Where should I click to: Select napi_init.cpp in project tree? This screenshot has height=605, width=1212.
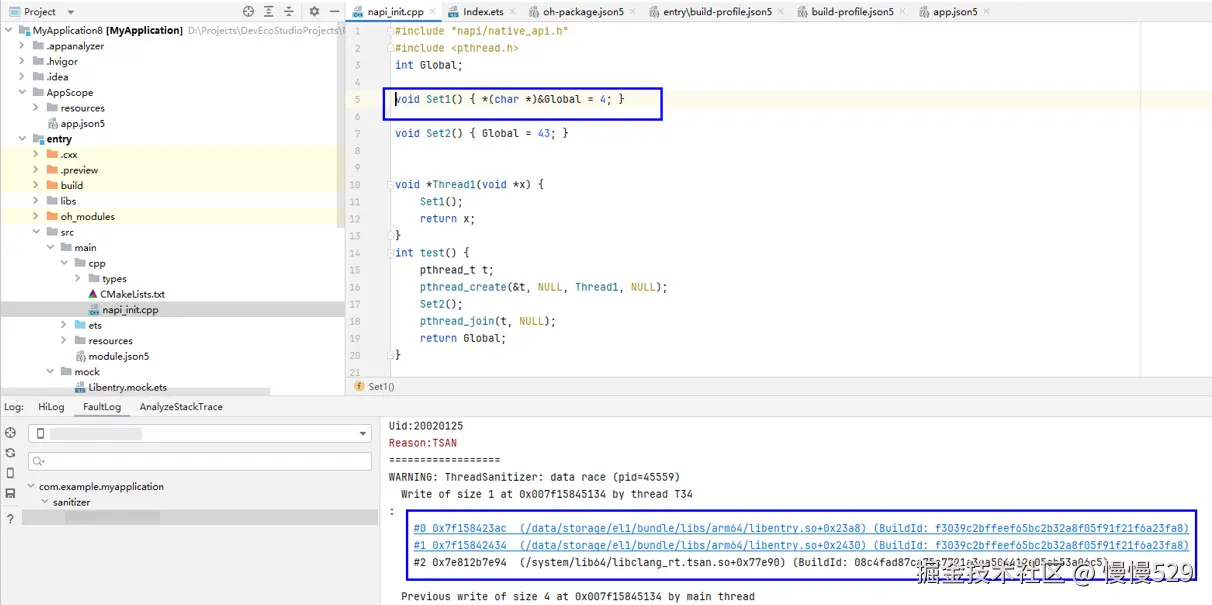tap(130, 310)
